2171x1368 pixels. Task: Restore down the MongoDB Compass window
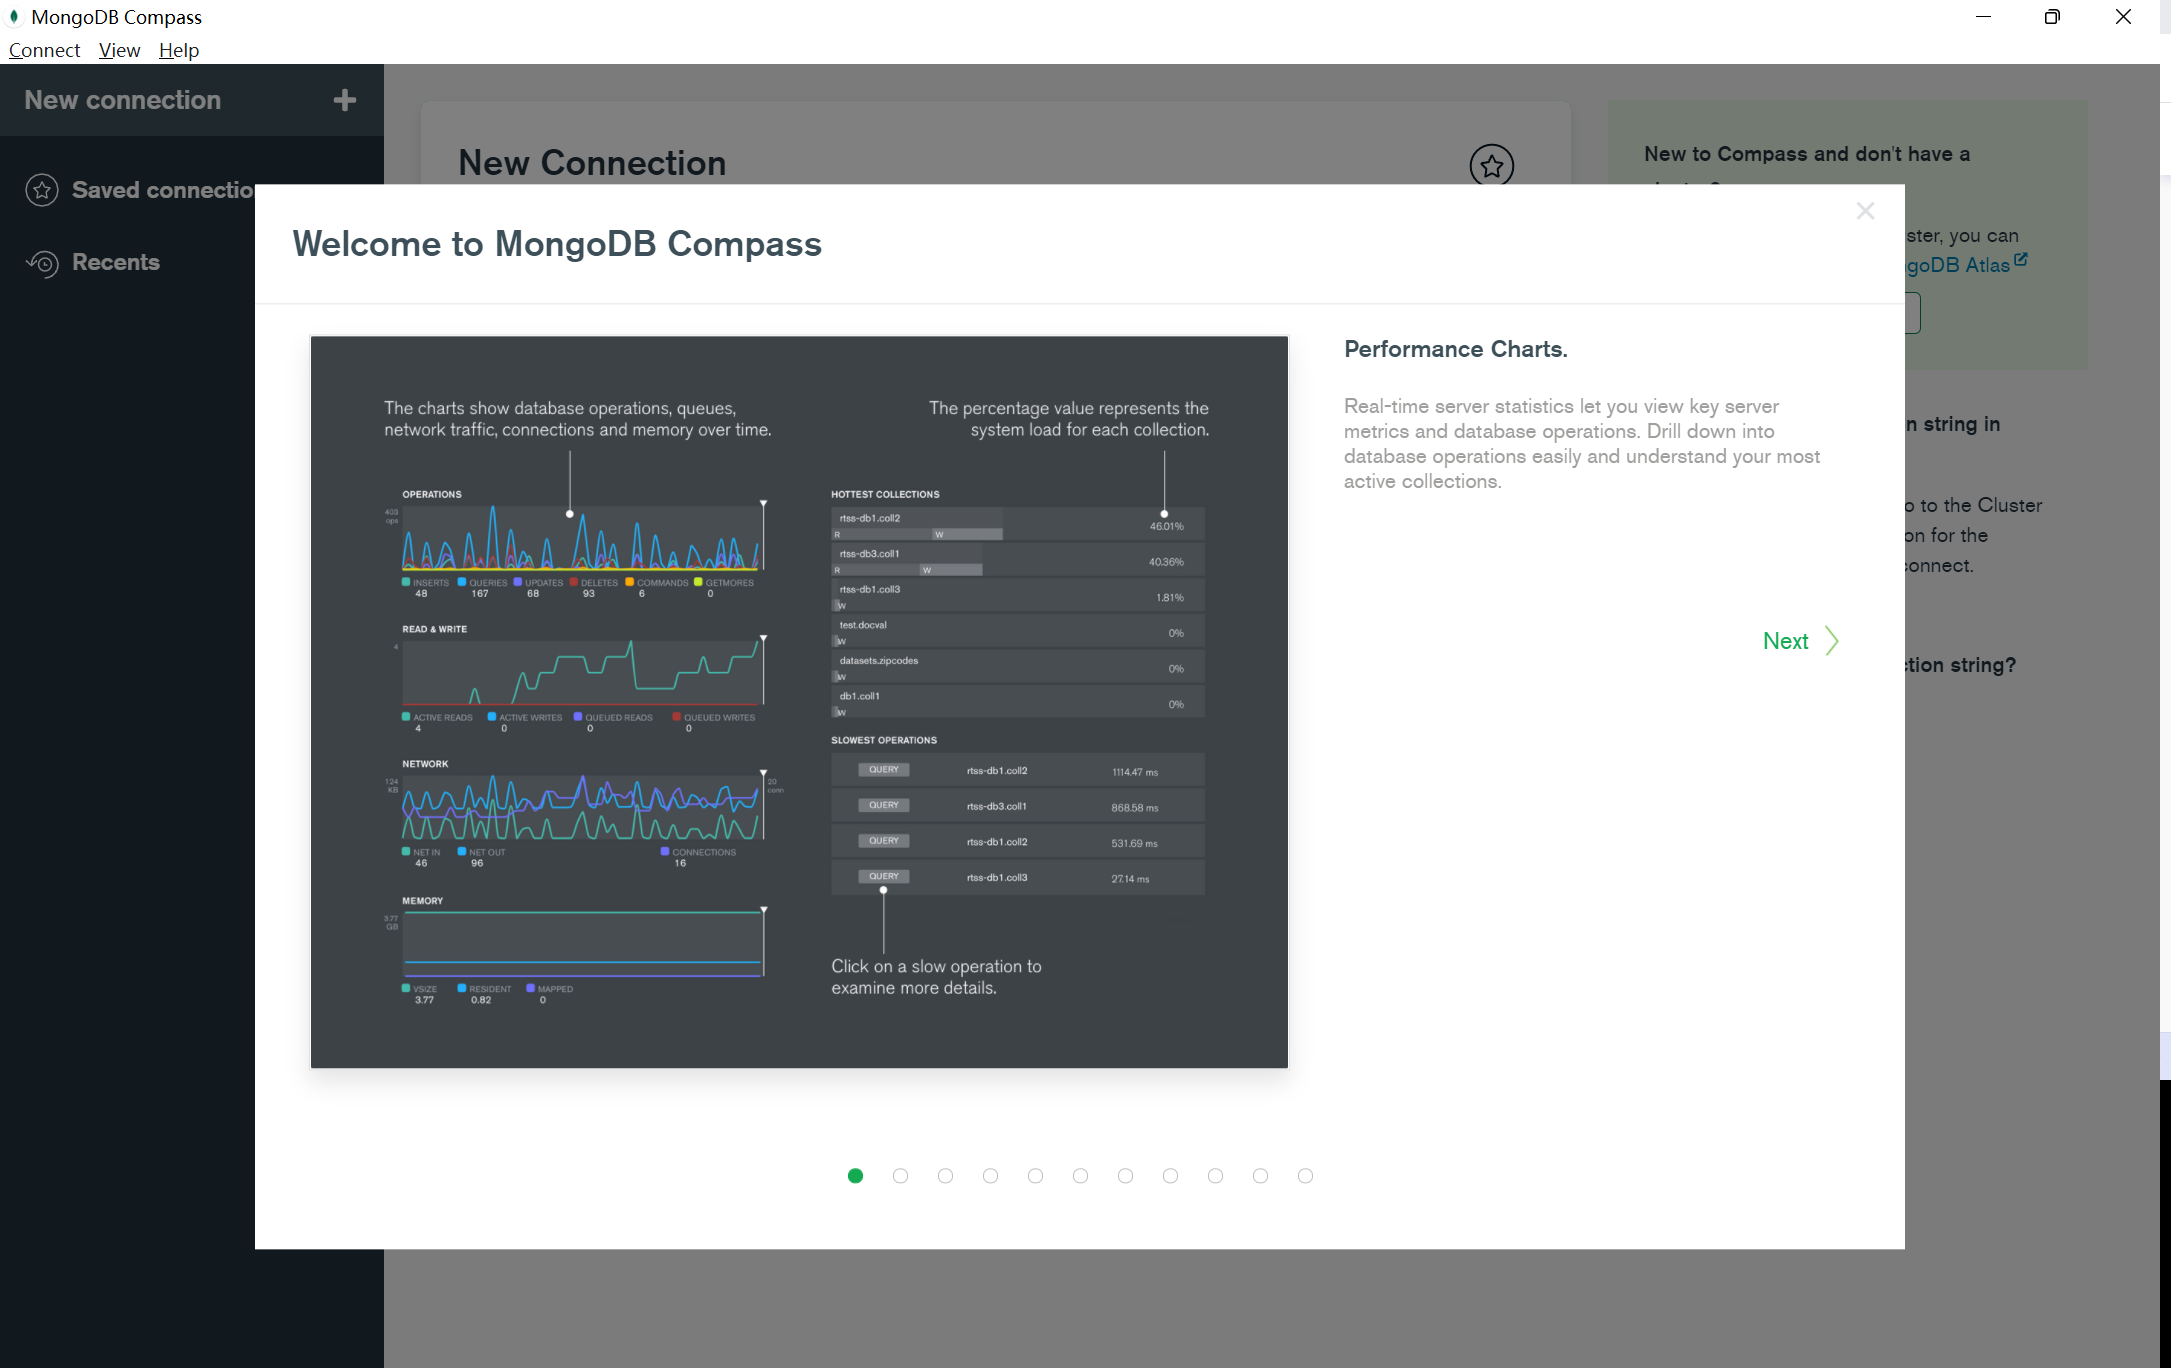[x=2052, y=17]
